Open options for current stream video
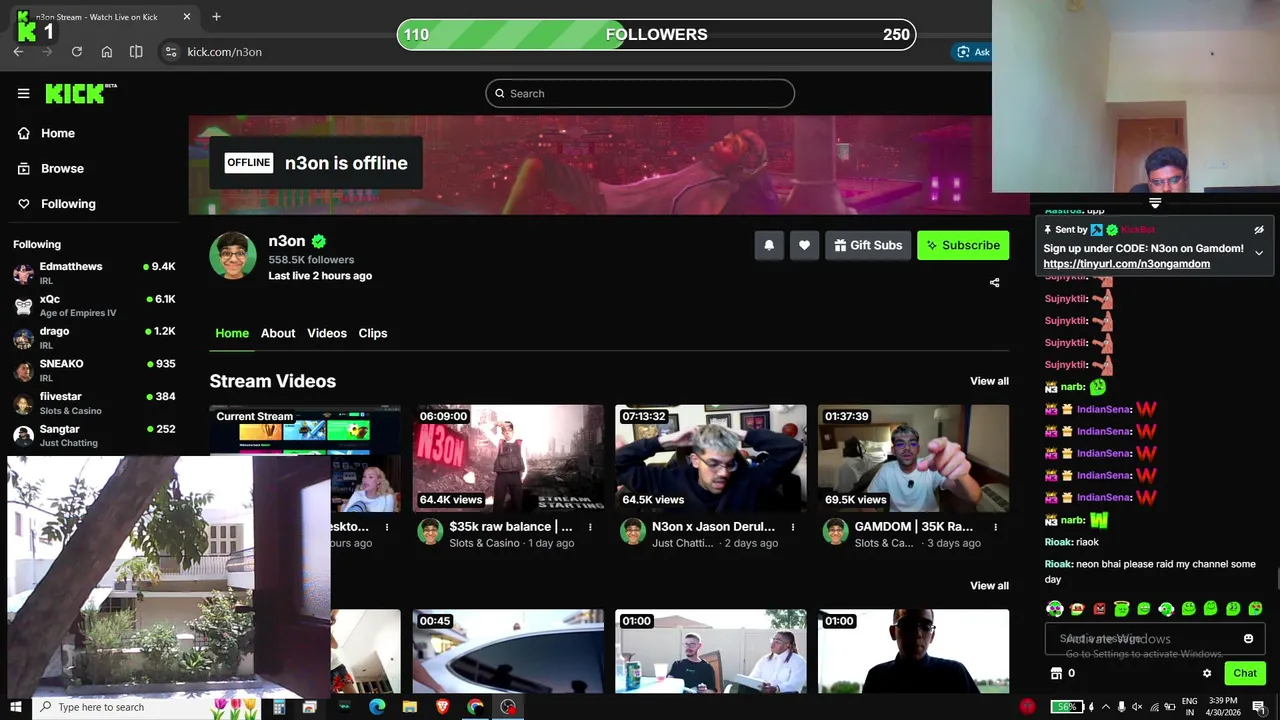The height and width of the screenshot is (720, 1280). pyautogui.click(x=387, y=527)
